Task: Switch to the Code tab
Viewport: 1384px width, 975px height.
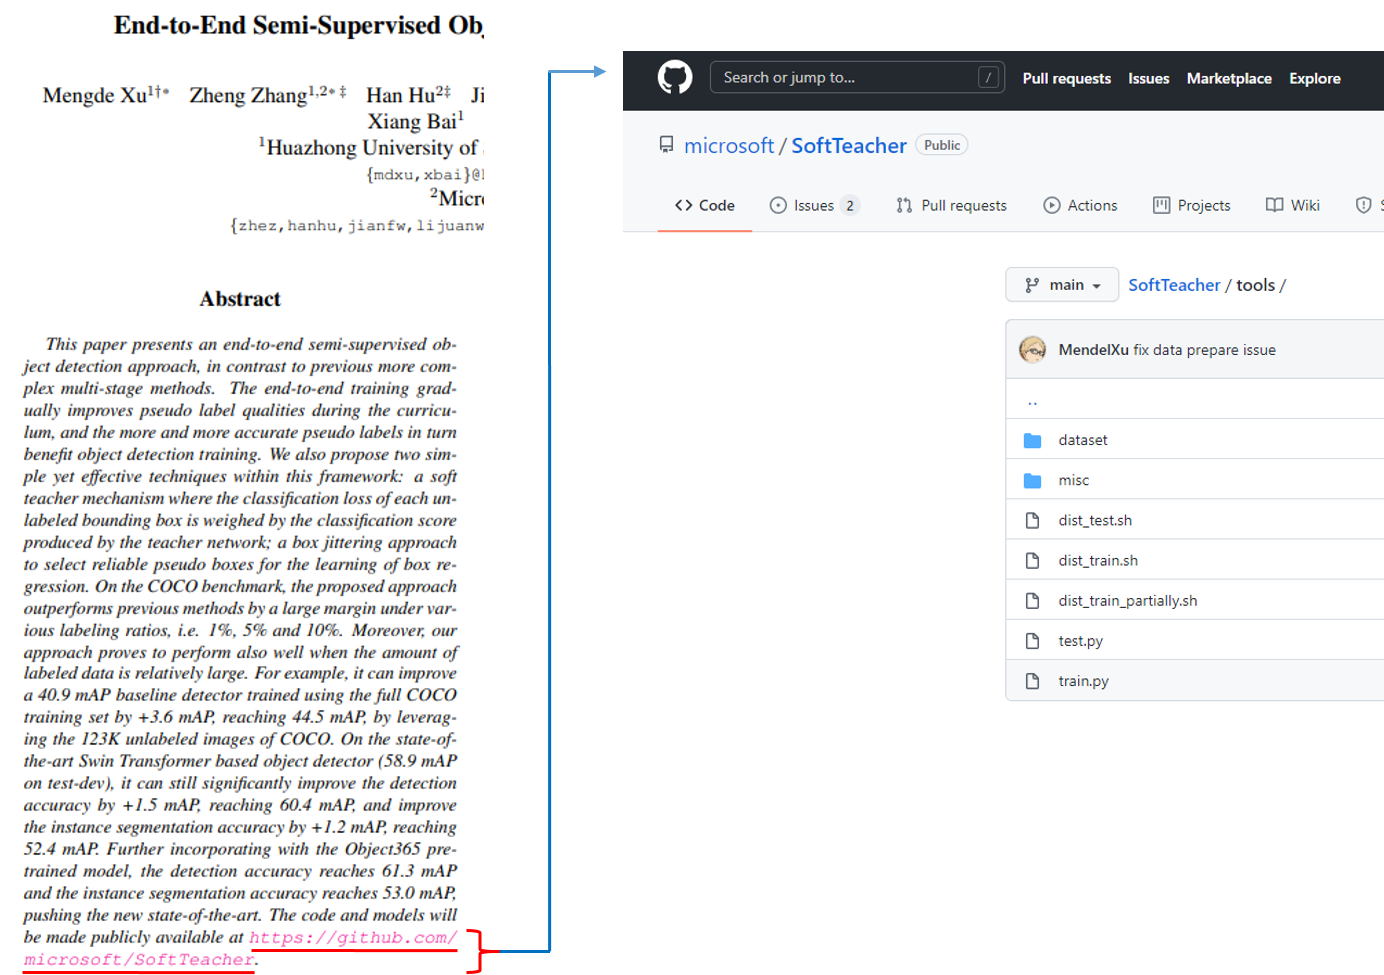Action: coord(705,205)
